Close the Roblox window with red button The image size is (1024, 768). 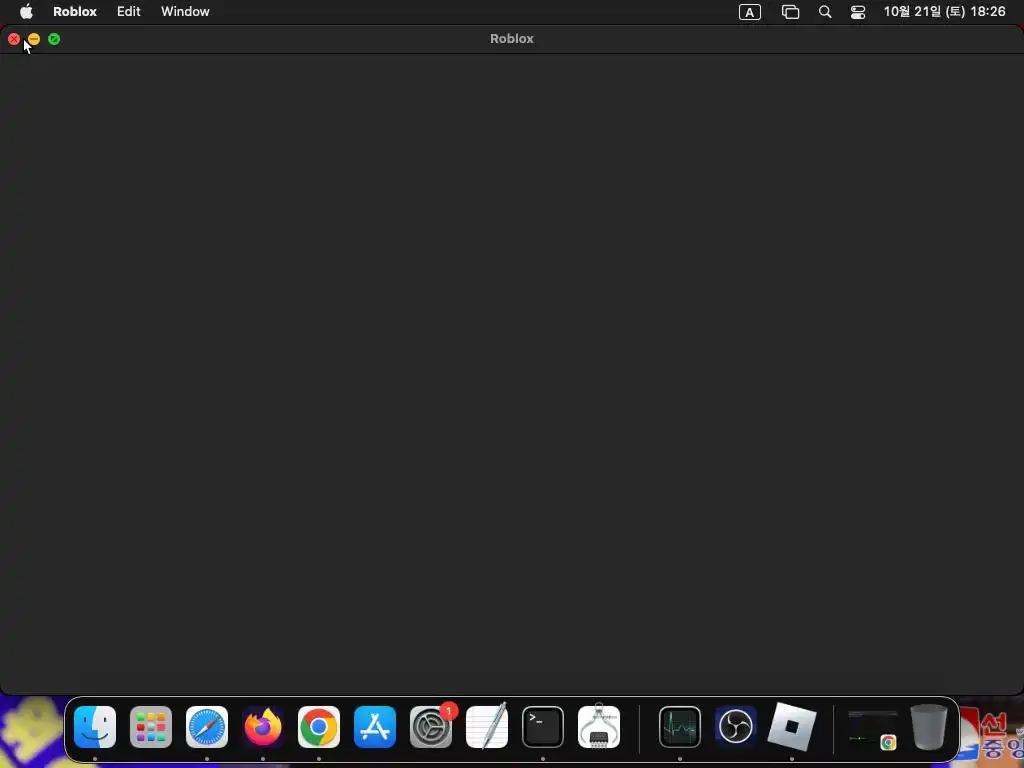(14, 39)
